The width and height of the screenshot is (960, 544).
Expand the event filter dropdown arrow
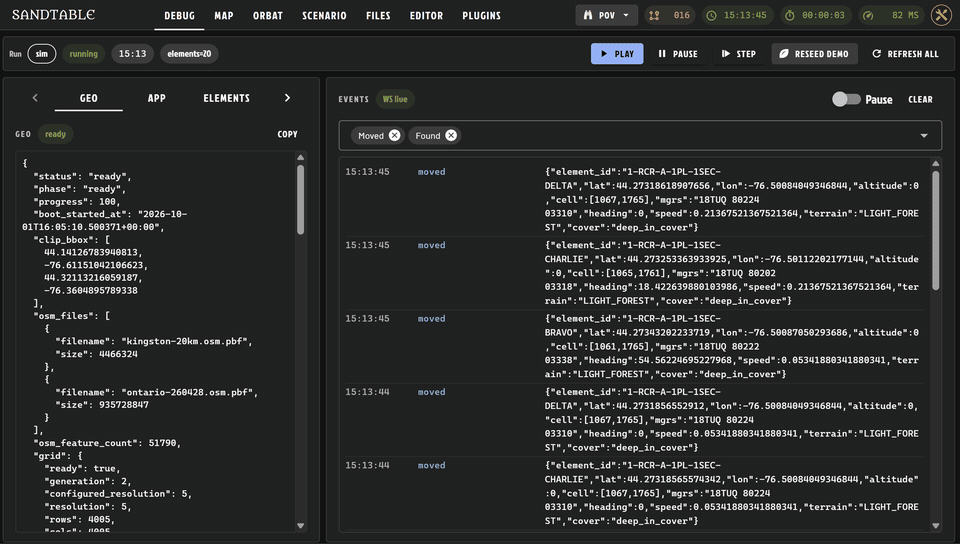(x=924, y=136)
